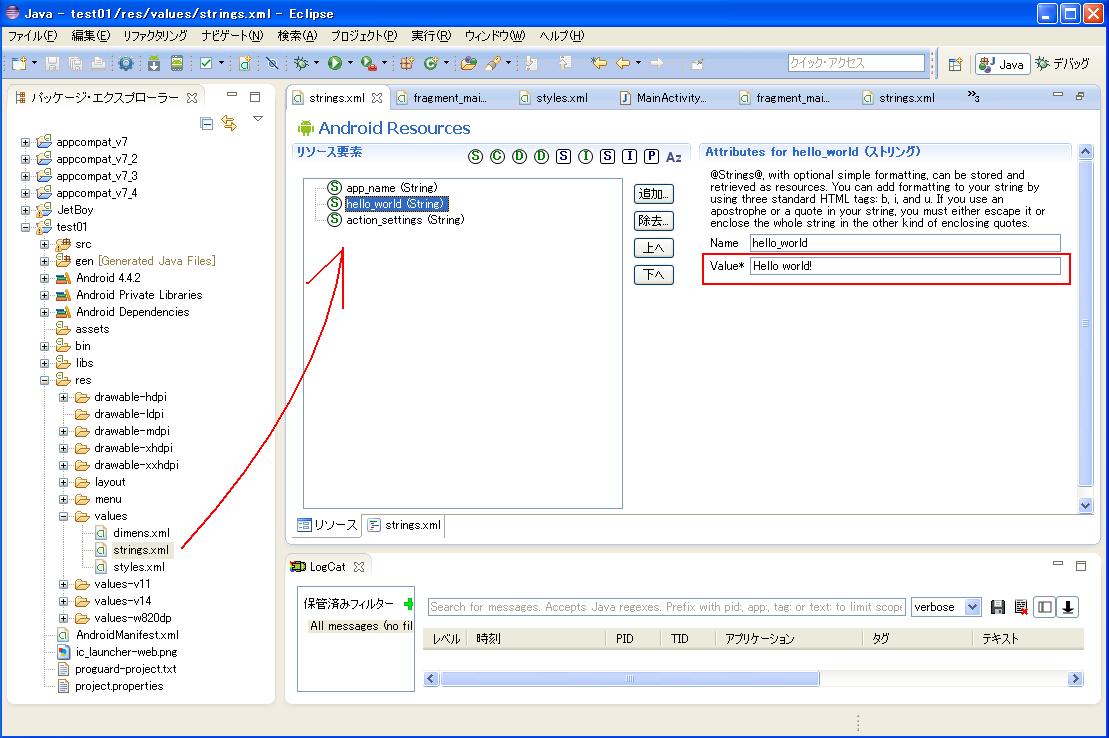Screen dimensions: 1109x738
Task: Close the LogCat view tab
Action: [x=359, y=567]
